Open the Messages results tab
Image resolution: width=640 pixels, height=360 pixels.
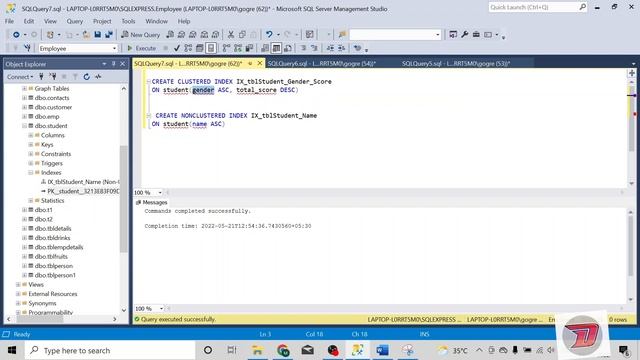tap(151, 202)
